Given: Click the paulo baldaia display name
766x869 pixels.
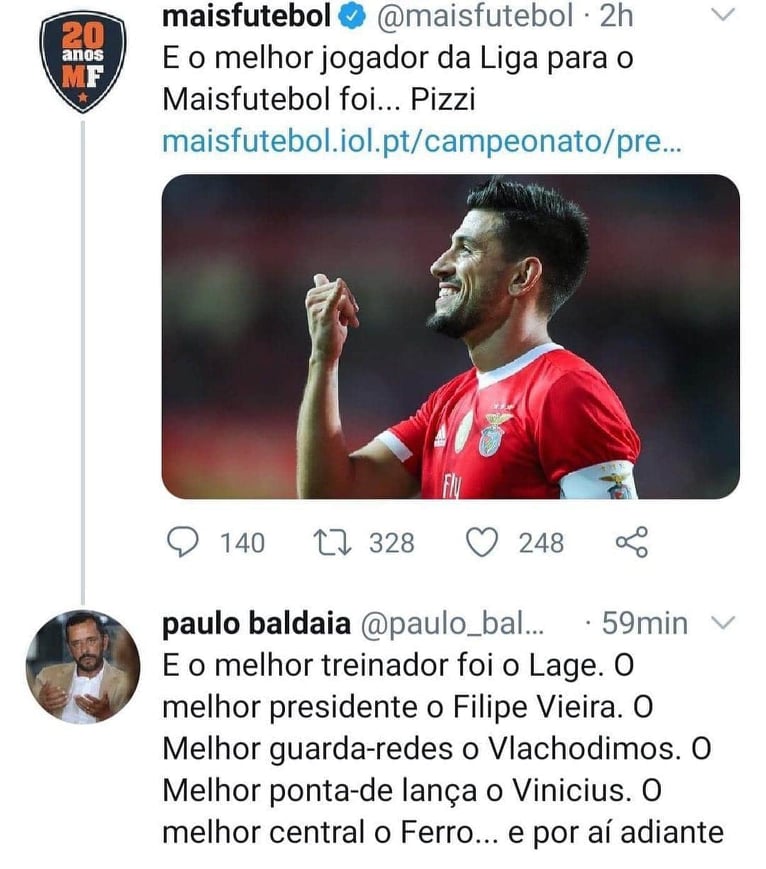Looking at the screenshot, I should coord(256,624).
